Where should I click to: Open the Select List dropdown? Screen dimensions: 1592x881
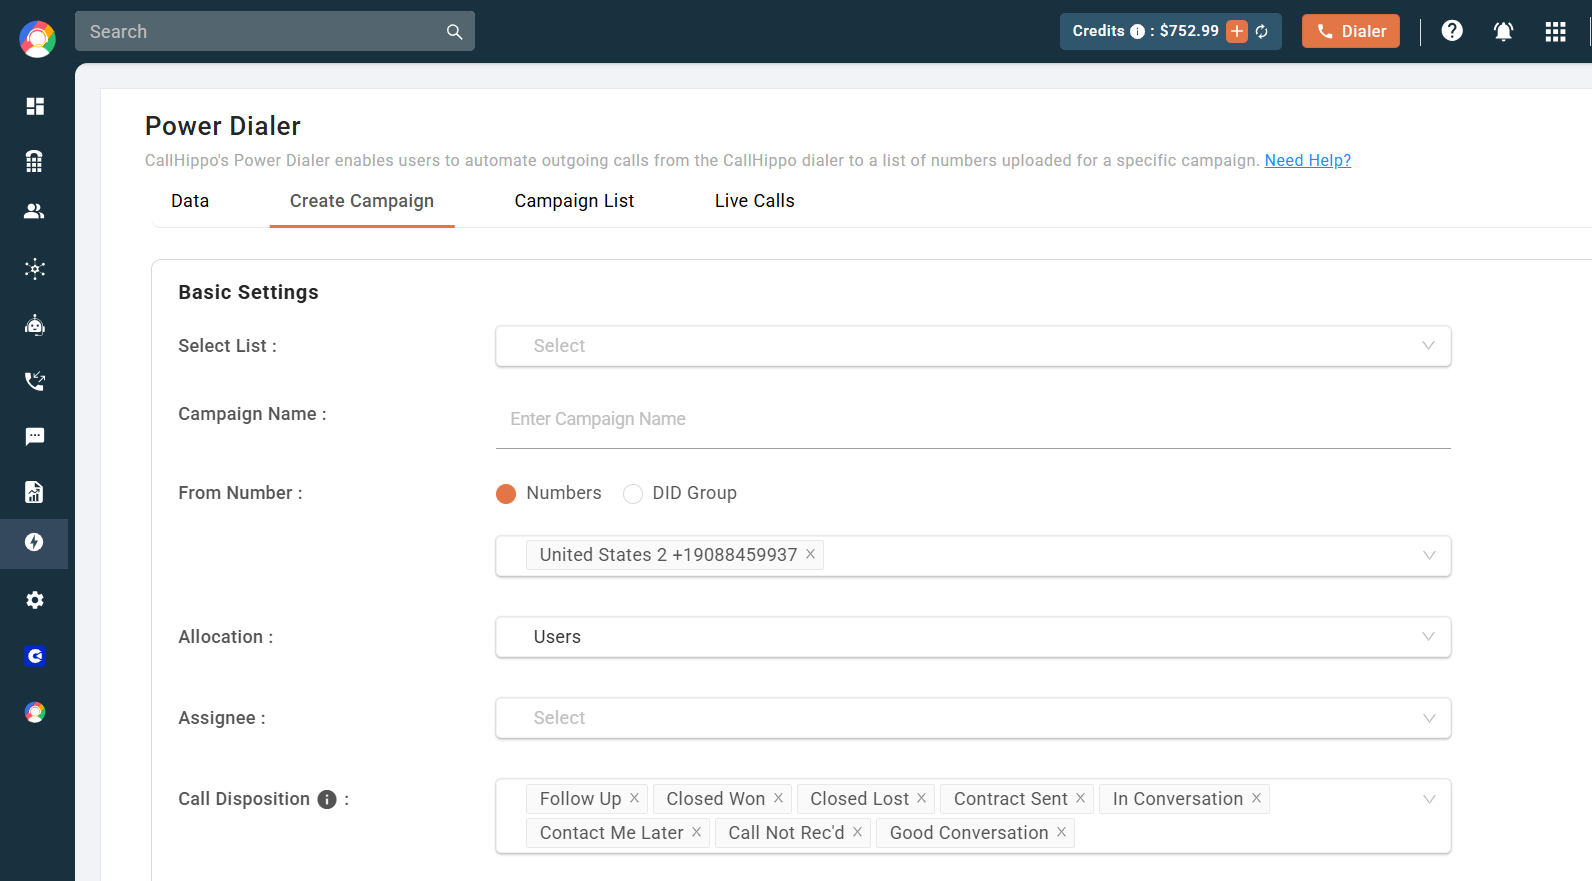pyautogui.click(x=973, y=346)
